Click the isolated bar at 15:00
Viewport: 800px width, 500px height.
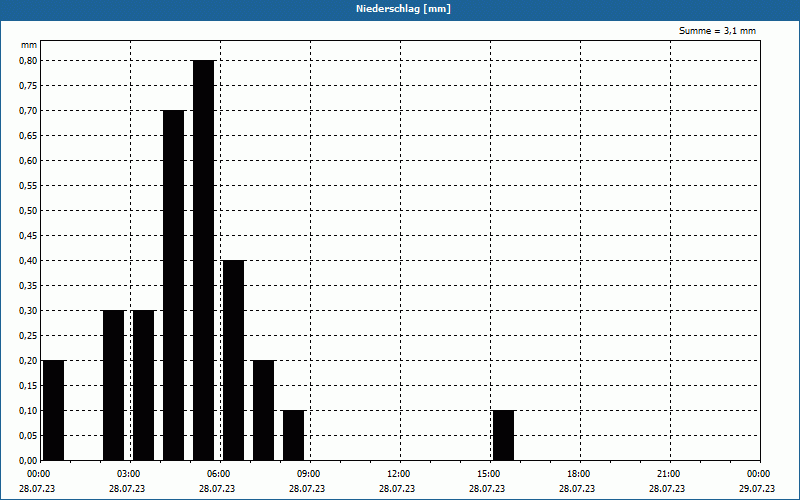click(x=504, y=435)
